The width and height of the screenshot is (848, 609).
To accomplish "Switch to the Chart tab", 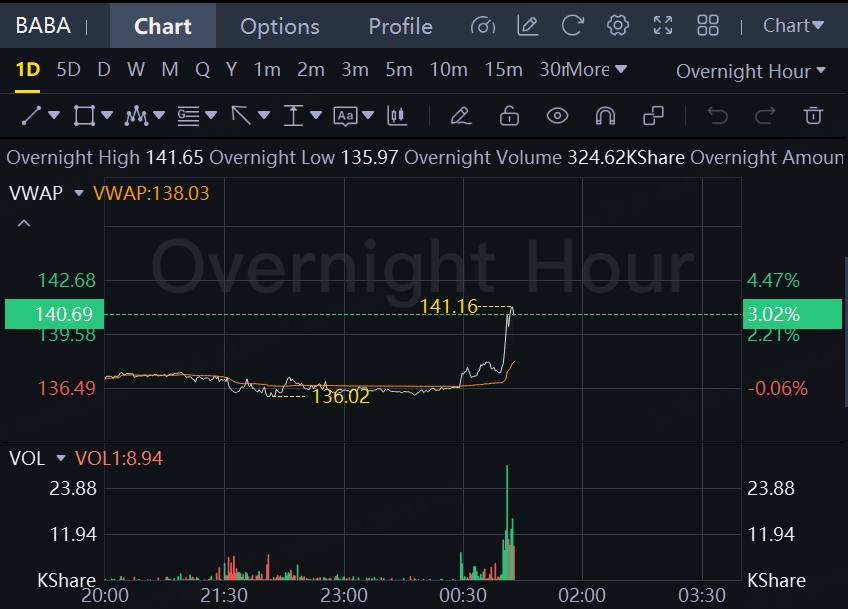I will (163, 26).
